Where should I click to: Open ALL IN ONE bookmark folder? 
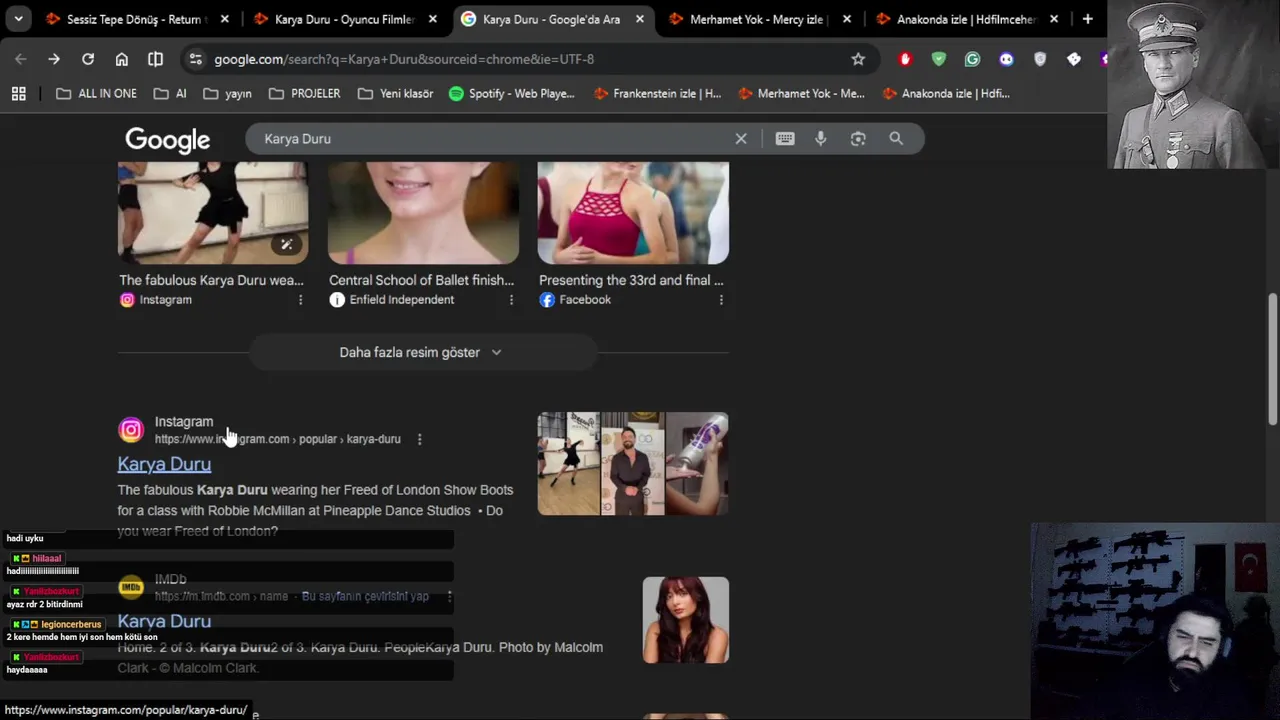pyautogui.click(x=96, y=93)
